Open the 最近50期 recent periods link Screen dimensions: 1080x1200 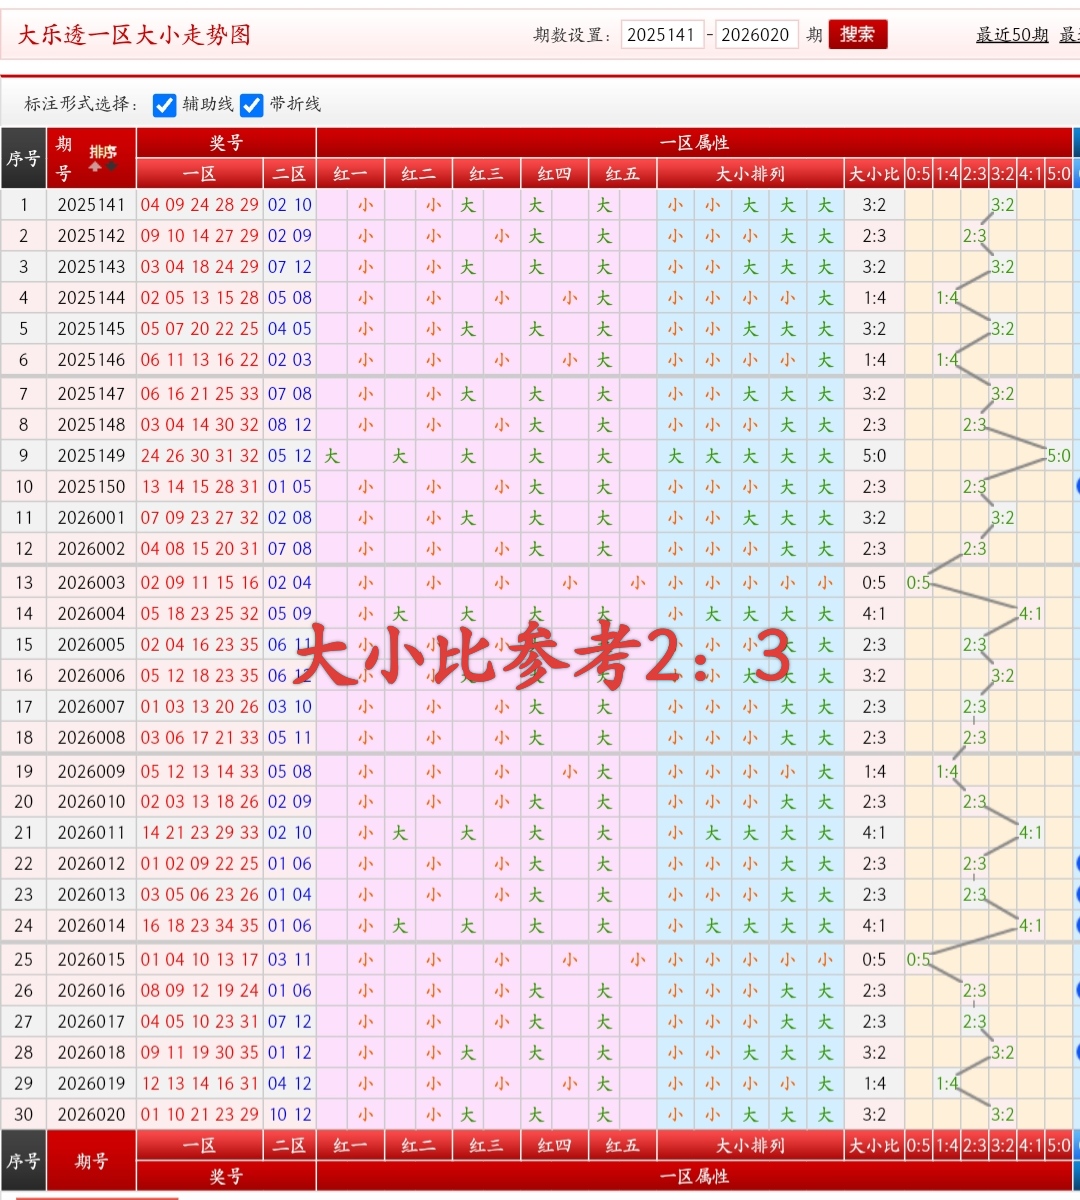pyautogui.click(x=1011, y=34)
